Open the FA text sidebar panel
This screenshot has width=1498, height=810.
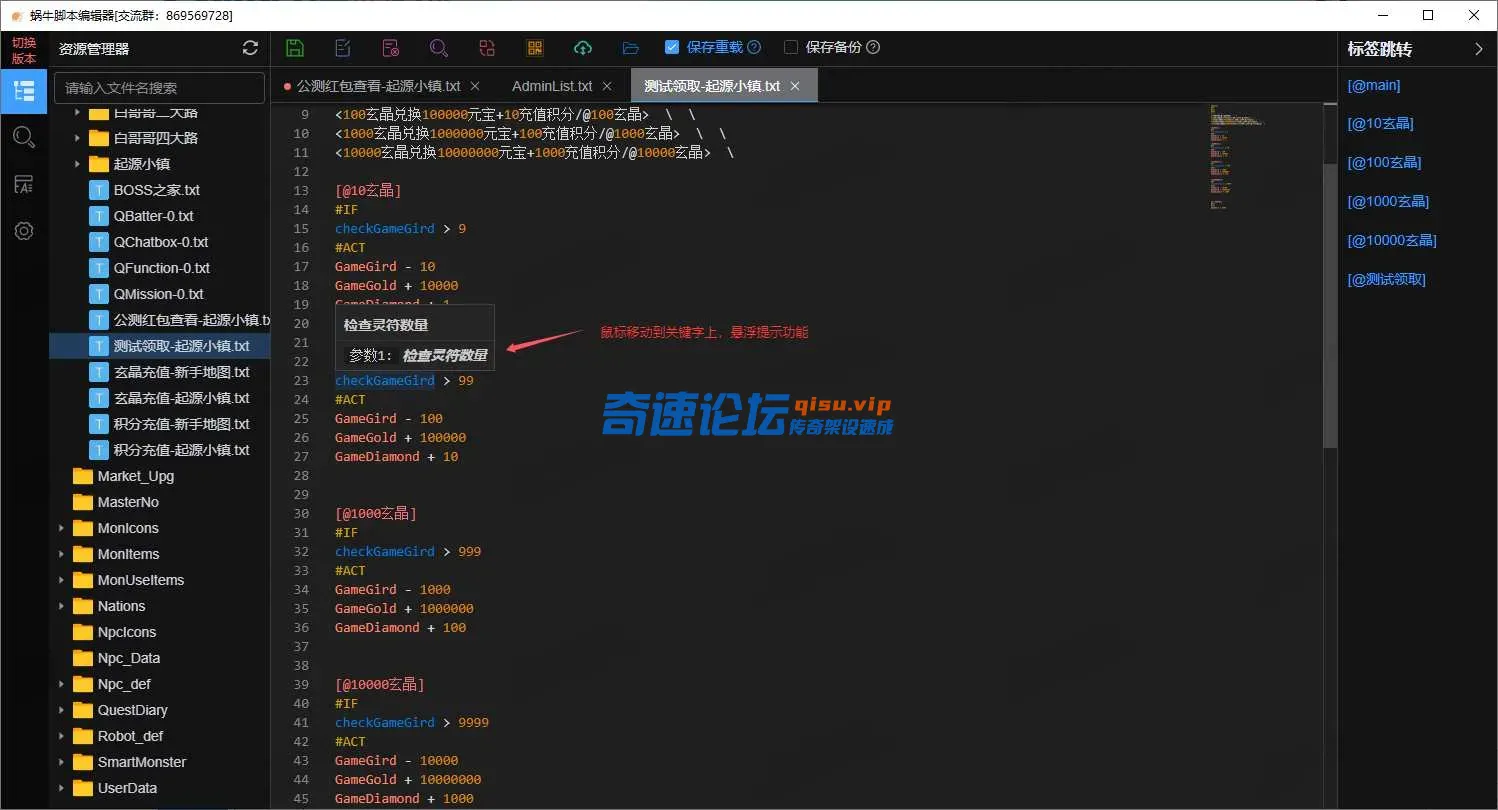tap(24, 184)
